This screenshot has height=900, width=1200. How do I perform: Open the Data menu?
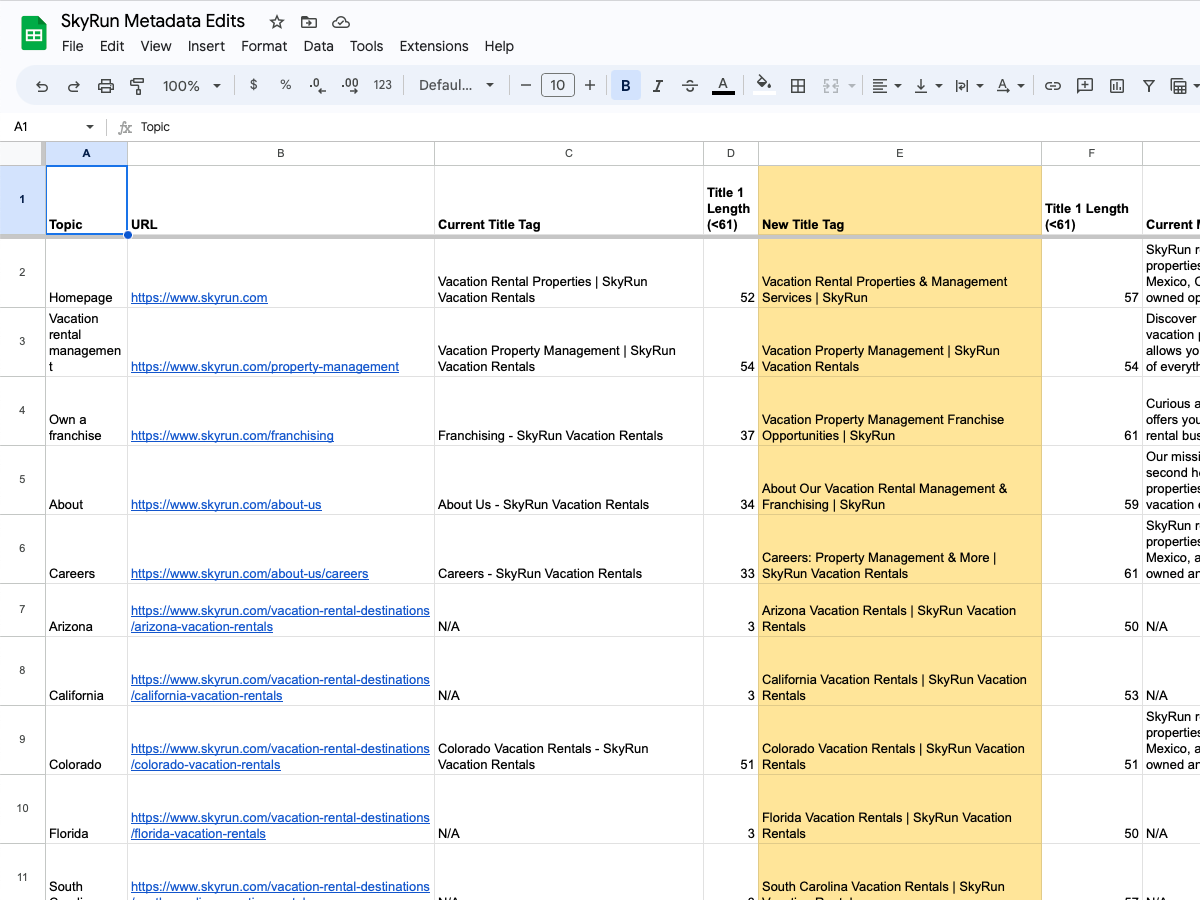coord(318,46)
